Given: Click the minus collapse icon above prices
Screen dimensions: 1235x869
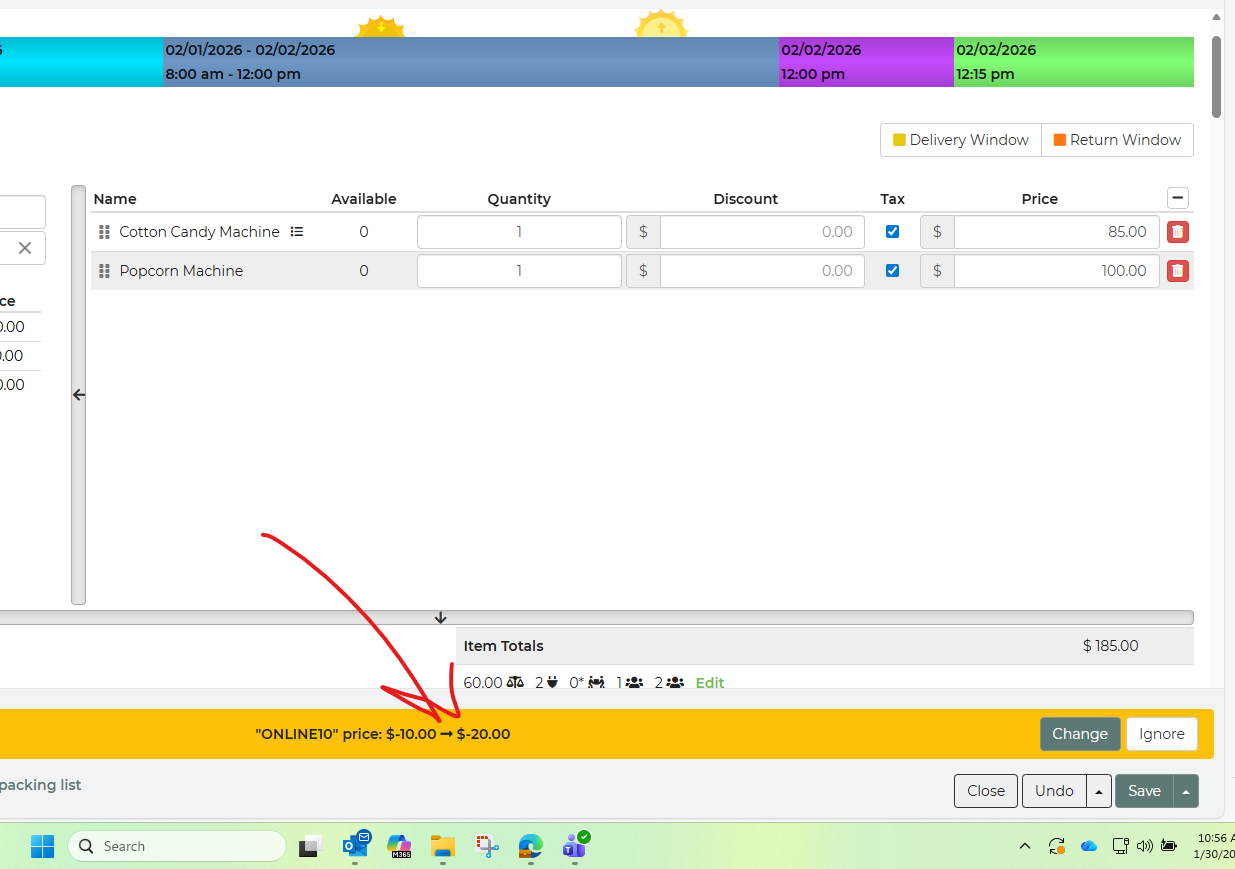Looking at the screenshot, I should click(x=1177, y=198).
